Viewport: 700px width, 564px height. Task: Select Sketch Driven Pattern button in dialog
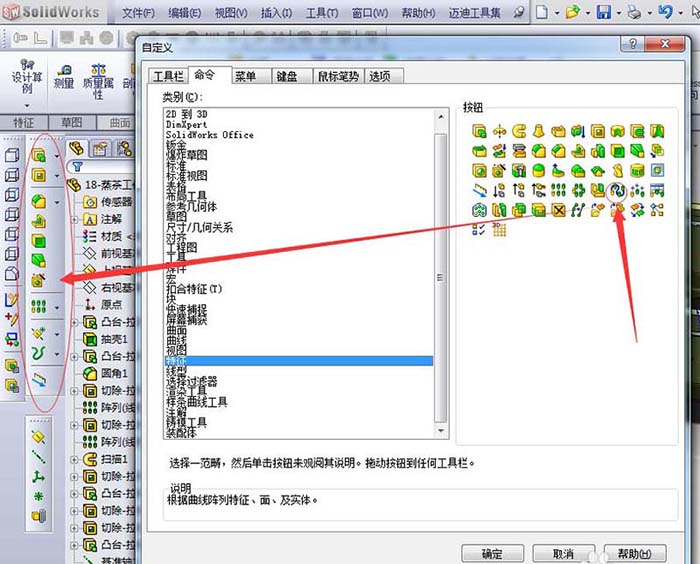coord(637,190)
